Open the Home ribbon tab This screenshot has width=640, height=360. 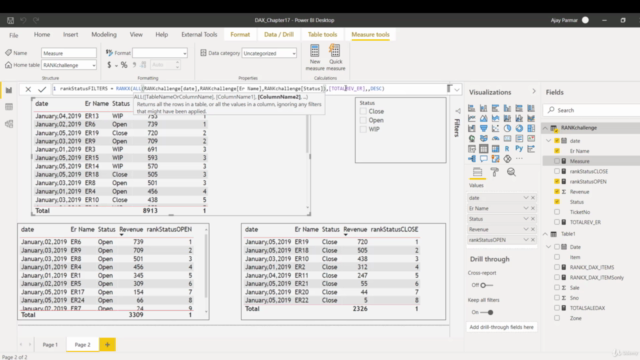(42, 35)
